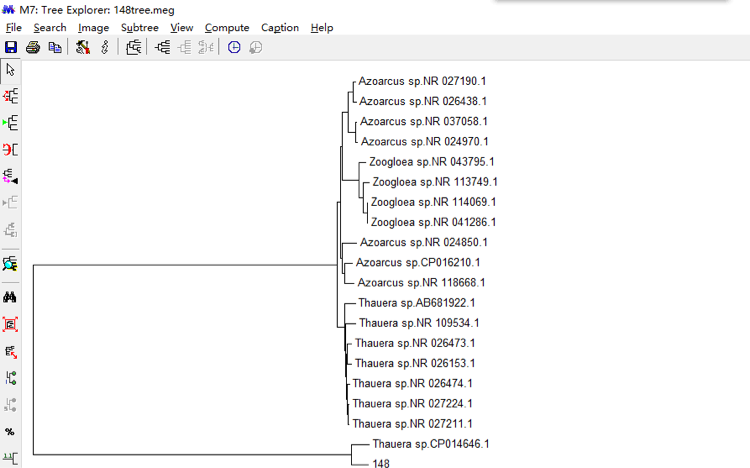Click the tree with magnifier sidebar icon

pyautogui.click(x=10, y=264)
